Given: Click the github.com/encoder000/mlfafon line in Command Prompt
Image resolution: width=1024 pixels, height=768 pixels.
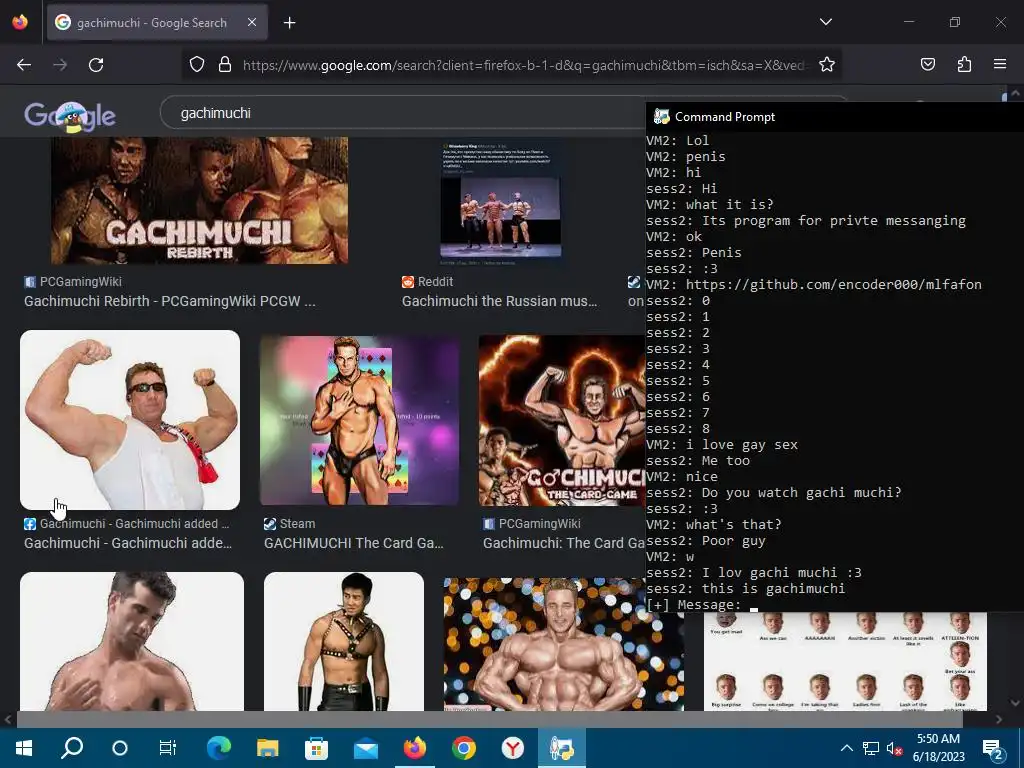Looking at the screenshot, I should (x=814, y=285).
